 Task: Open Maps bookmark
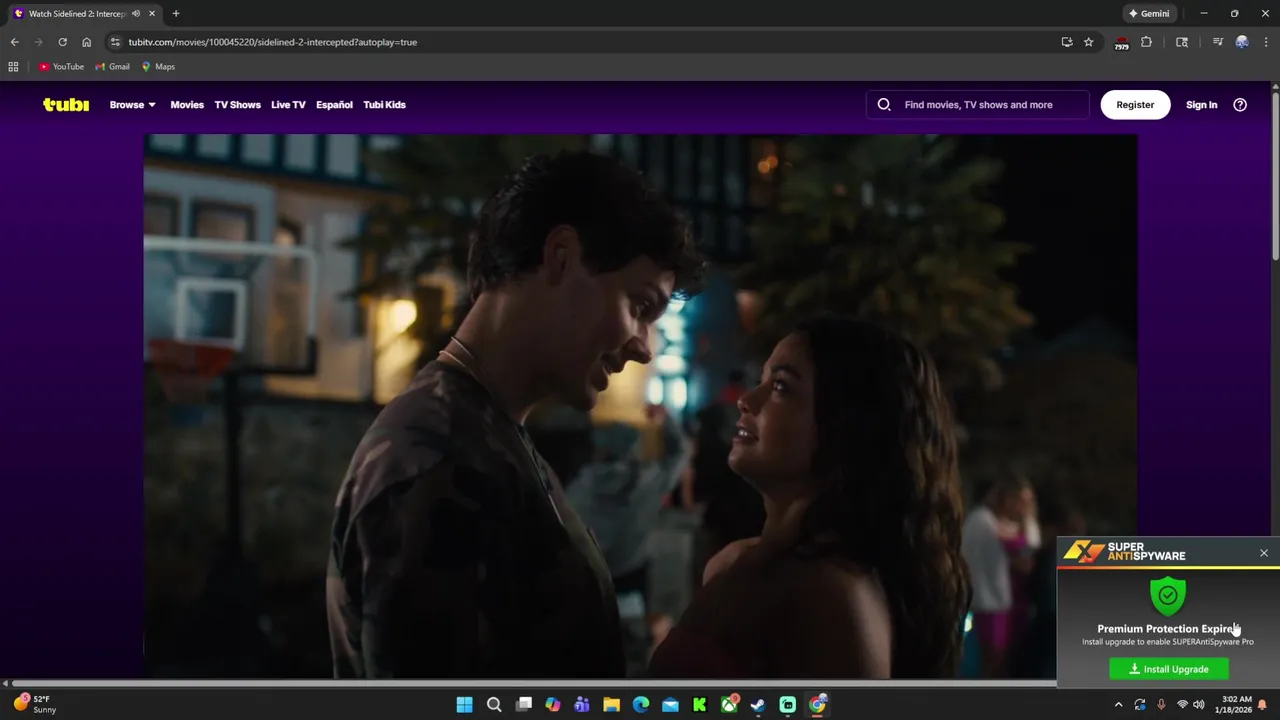[x=158, y=67]
